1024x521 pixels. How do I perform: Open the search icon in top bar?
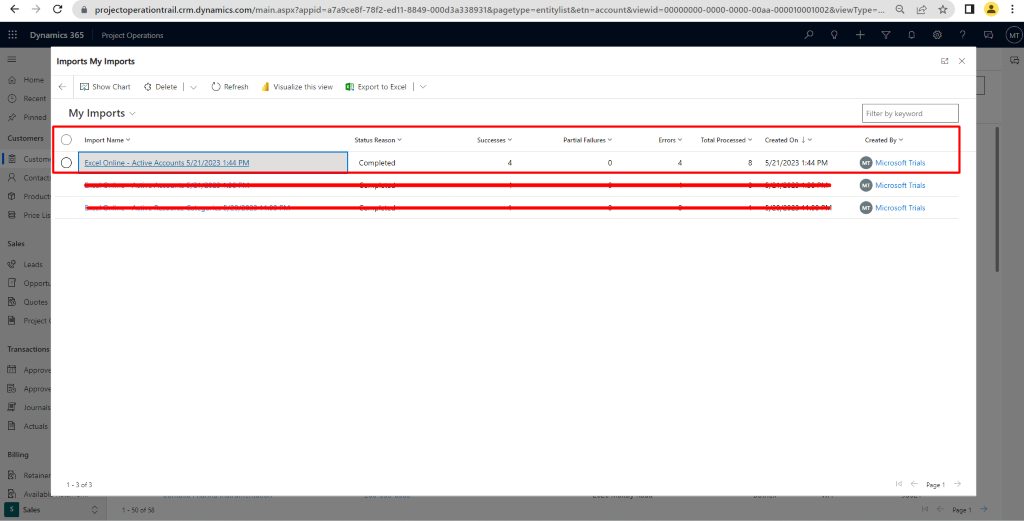coord(809,35)
